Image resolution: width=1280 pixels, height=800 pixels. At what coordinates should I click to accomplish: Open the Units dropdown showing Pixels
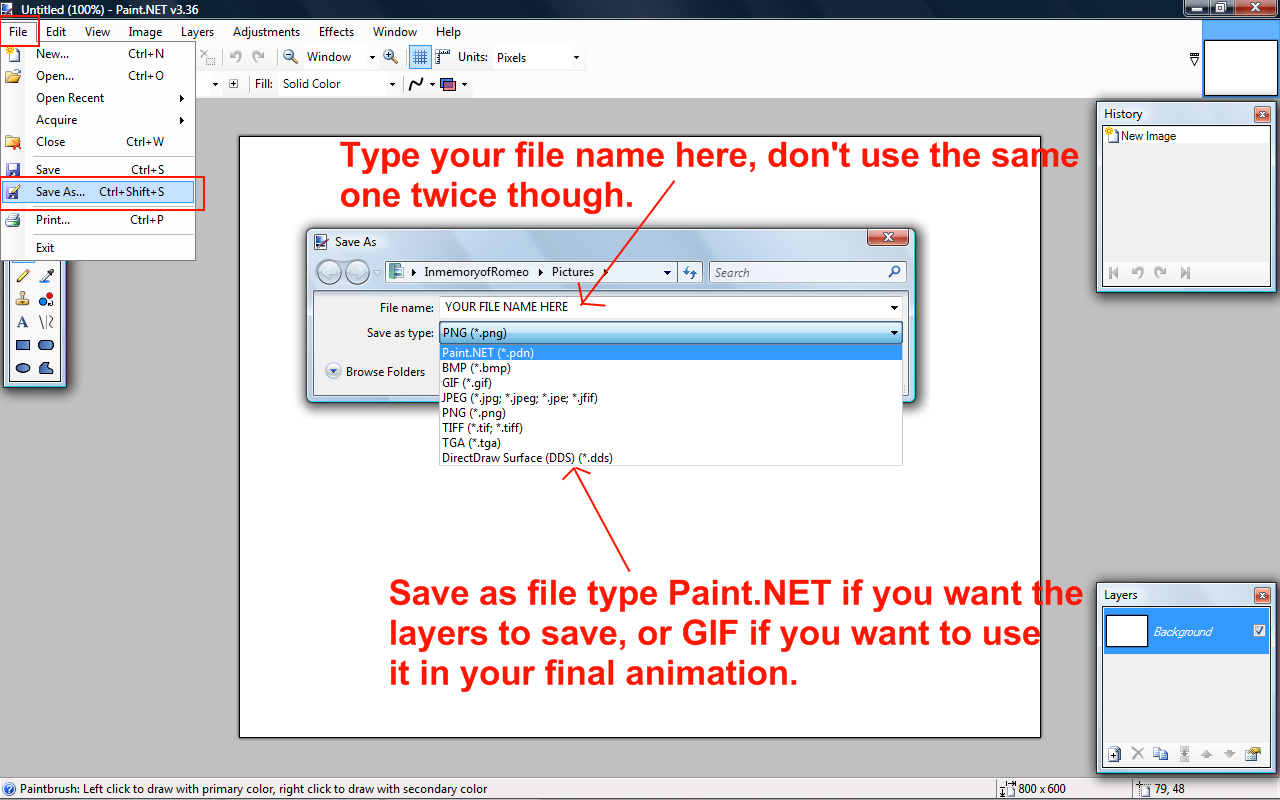tap(537, 58)
